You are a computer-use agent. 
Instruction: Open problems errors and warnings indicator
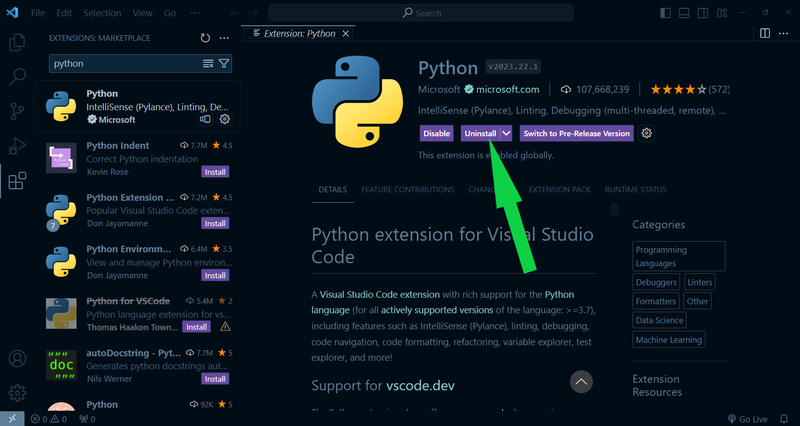[48, 419]
